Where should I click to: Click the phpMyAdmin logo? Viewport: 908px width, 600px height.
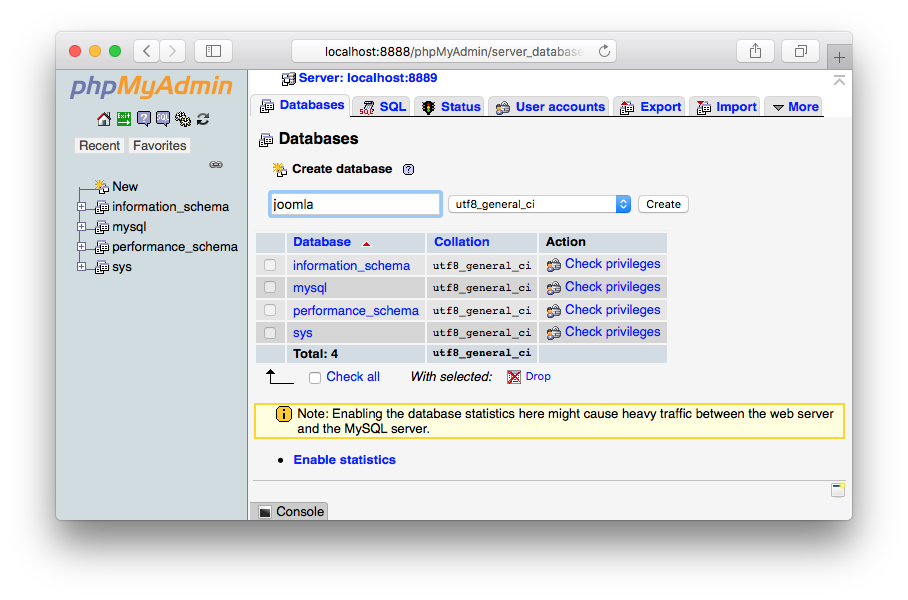150,87
